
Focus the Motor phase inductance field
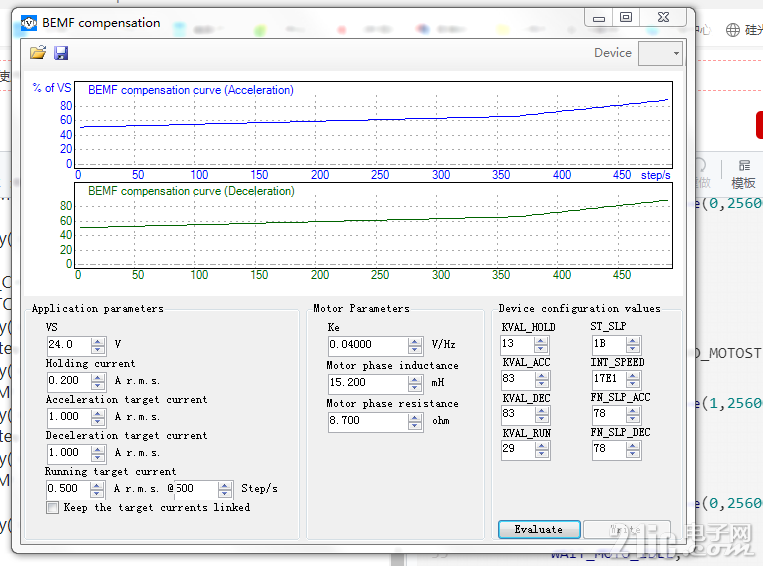tap(368, 383)
